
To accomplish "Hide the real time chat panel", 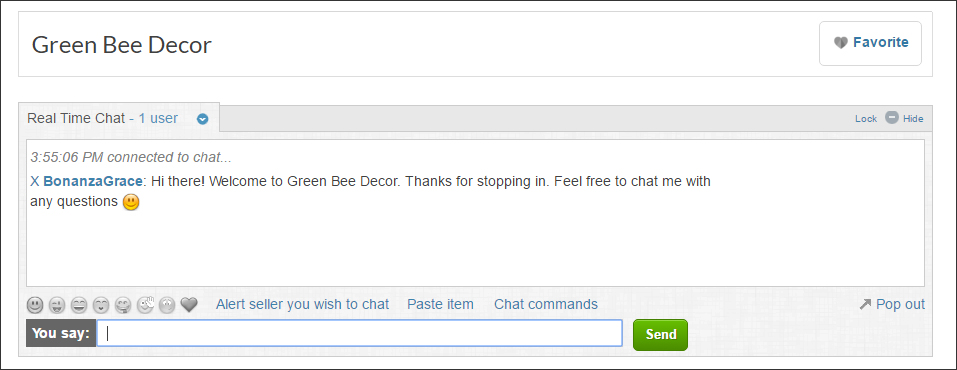I will tap(905, 118).
